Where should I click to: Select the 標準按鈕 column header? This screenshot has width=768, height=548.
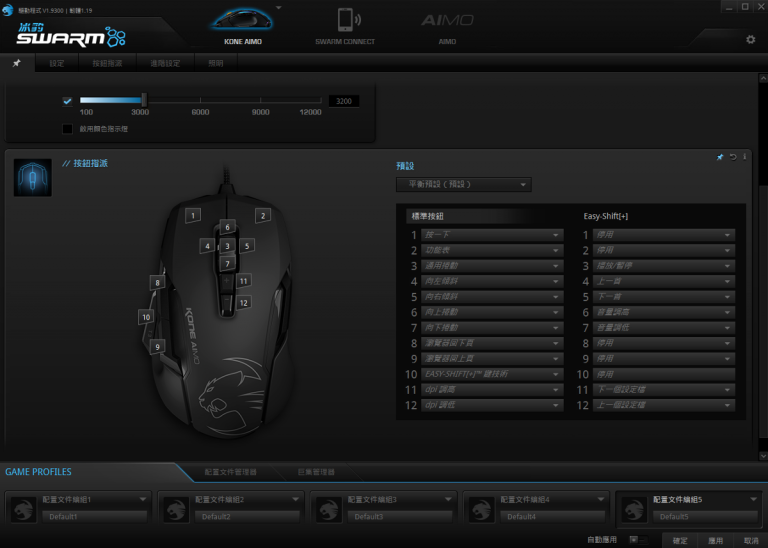point(427,216)
